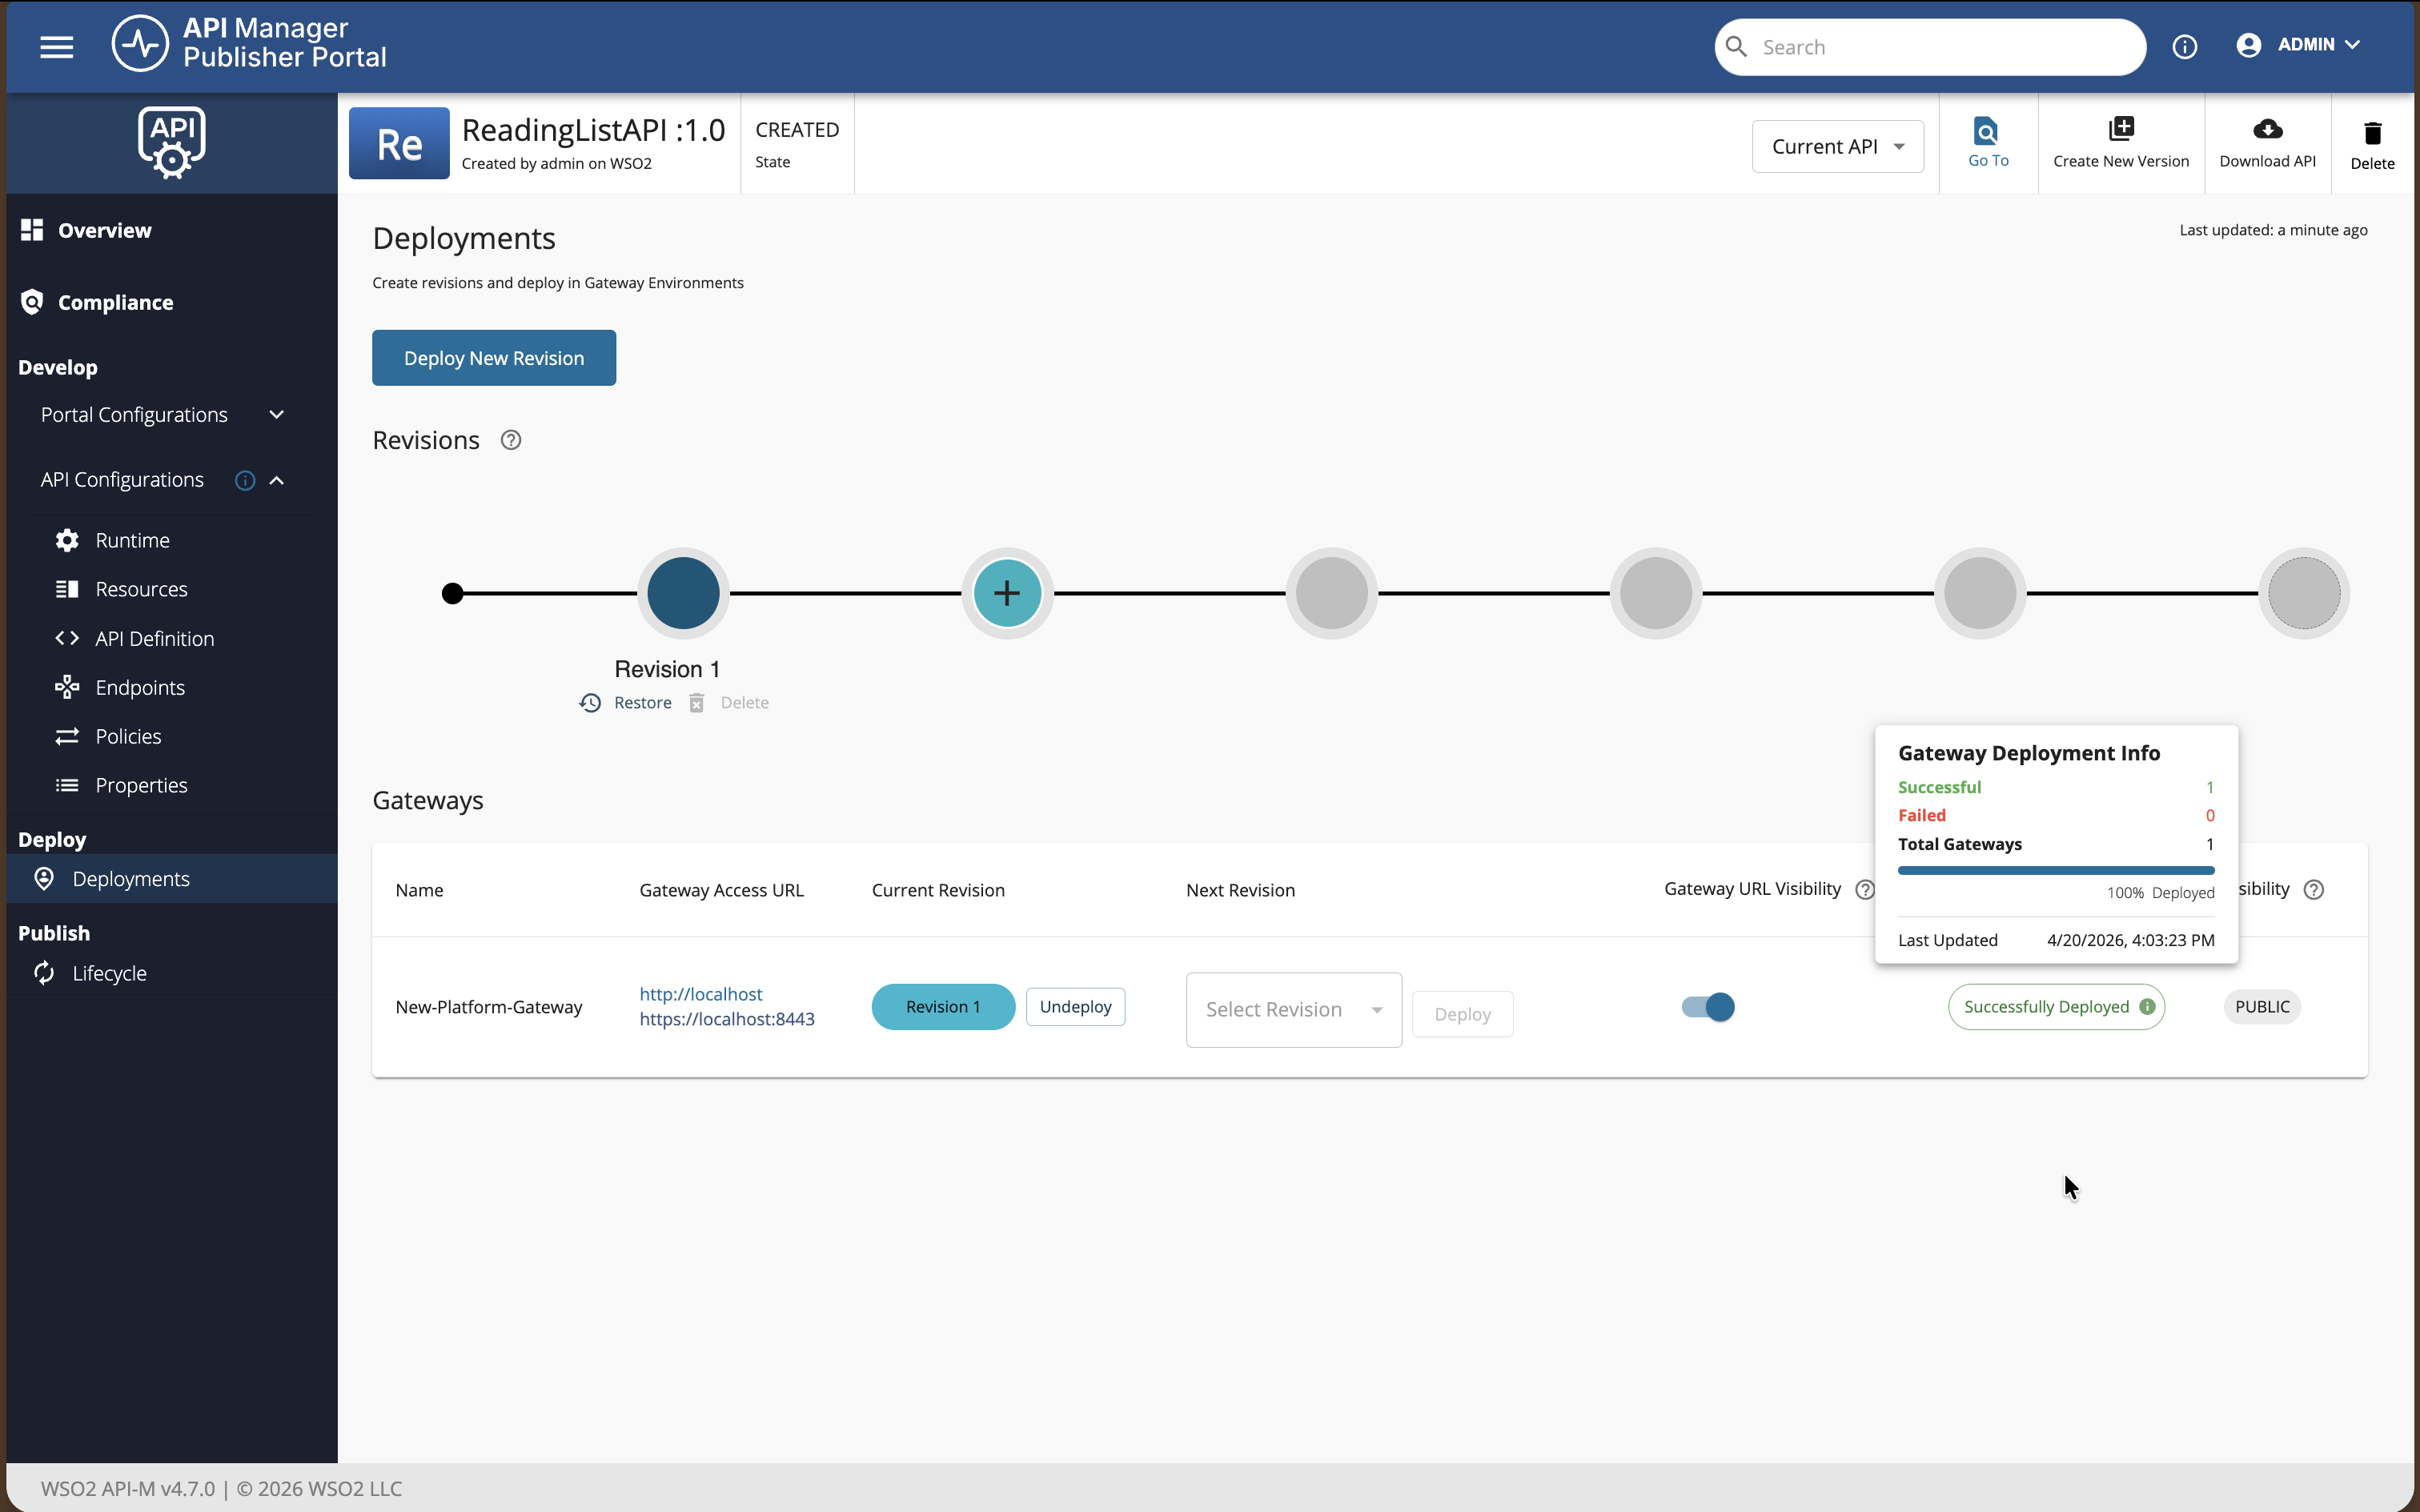Viewport: 2420px width, 1512px height.
Task: Click the ReadingListAPI :1.0 title
Action: point(593,130)
